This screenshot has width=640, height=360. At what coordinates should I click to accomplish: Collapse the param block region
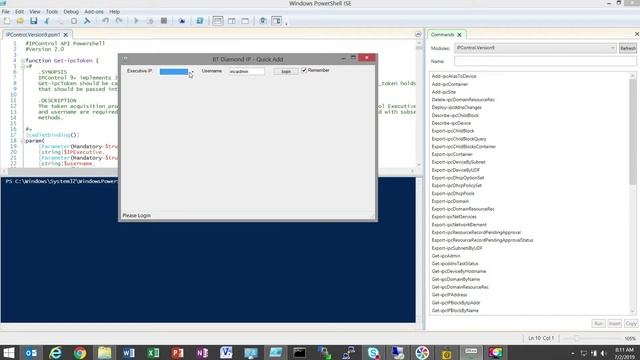22,141
